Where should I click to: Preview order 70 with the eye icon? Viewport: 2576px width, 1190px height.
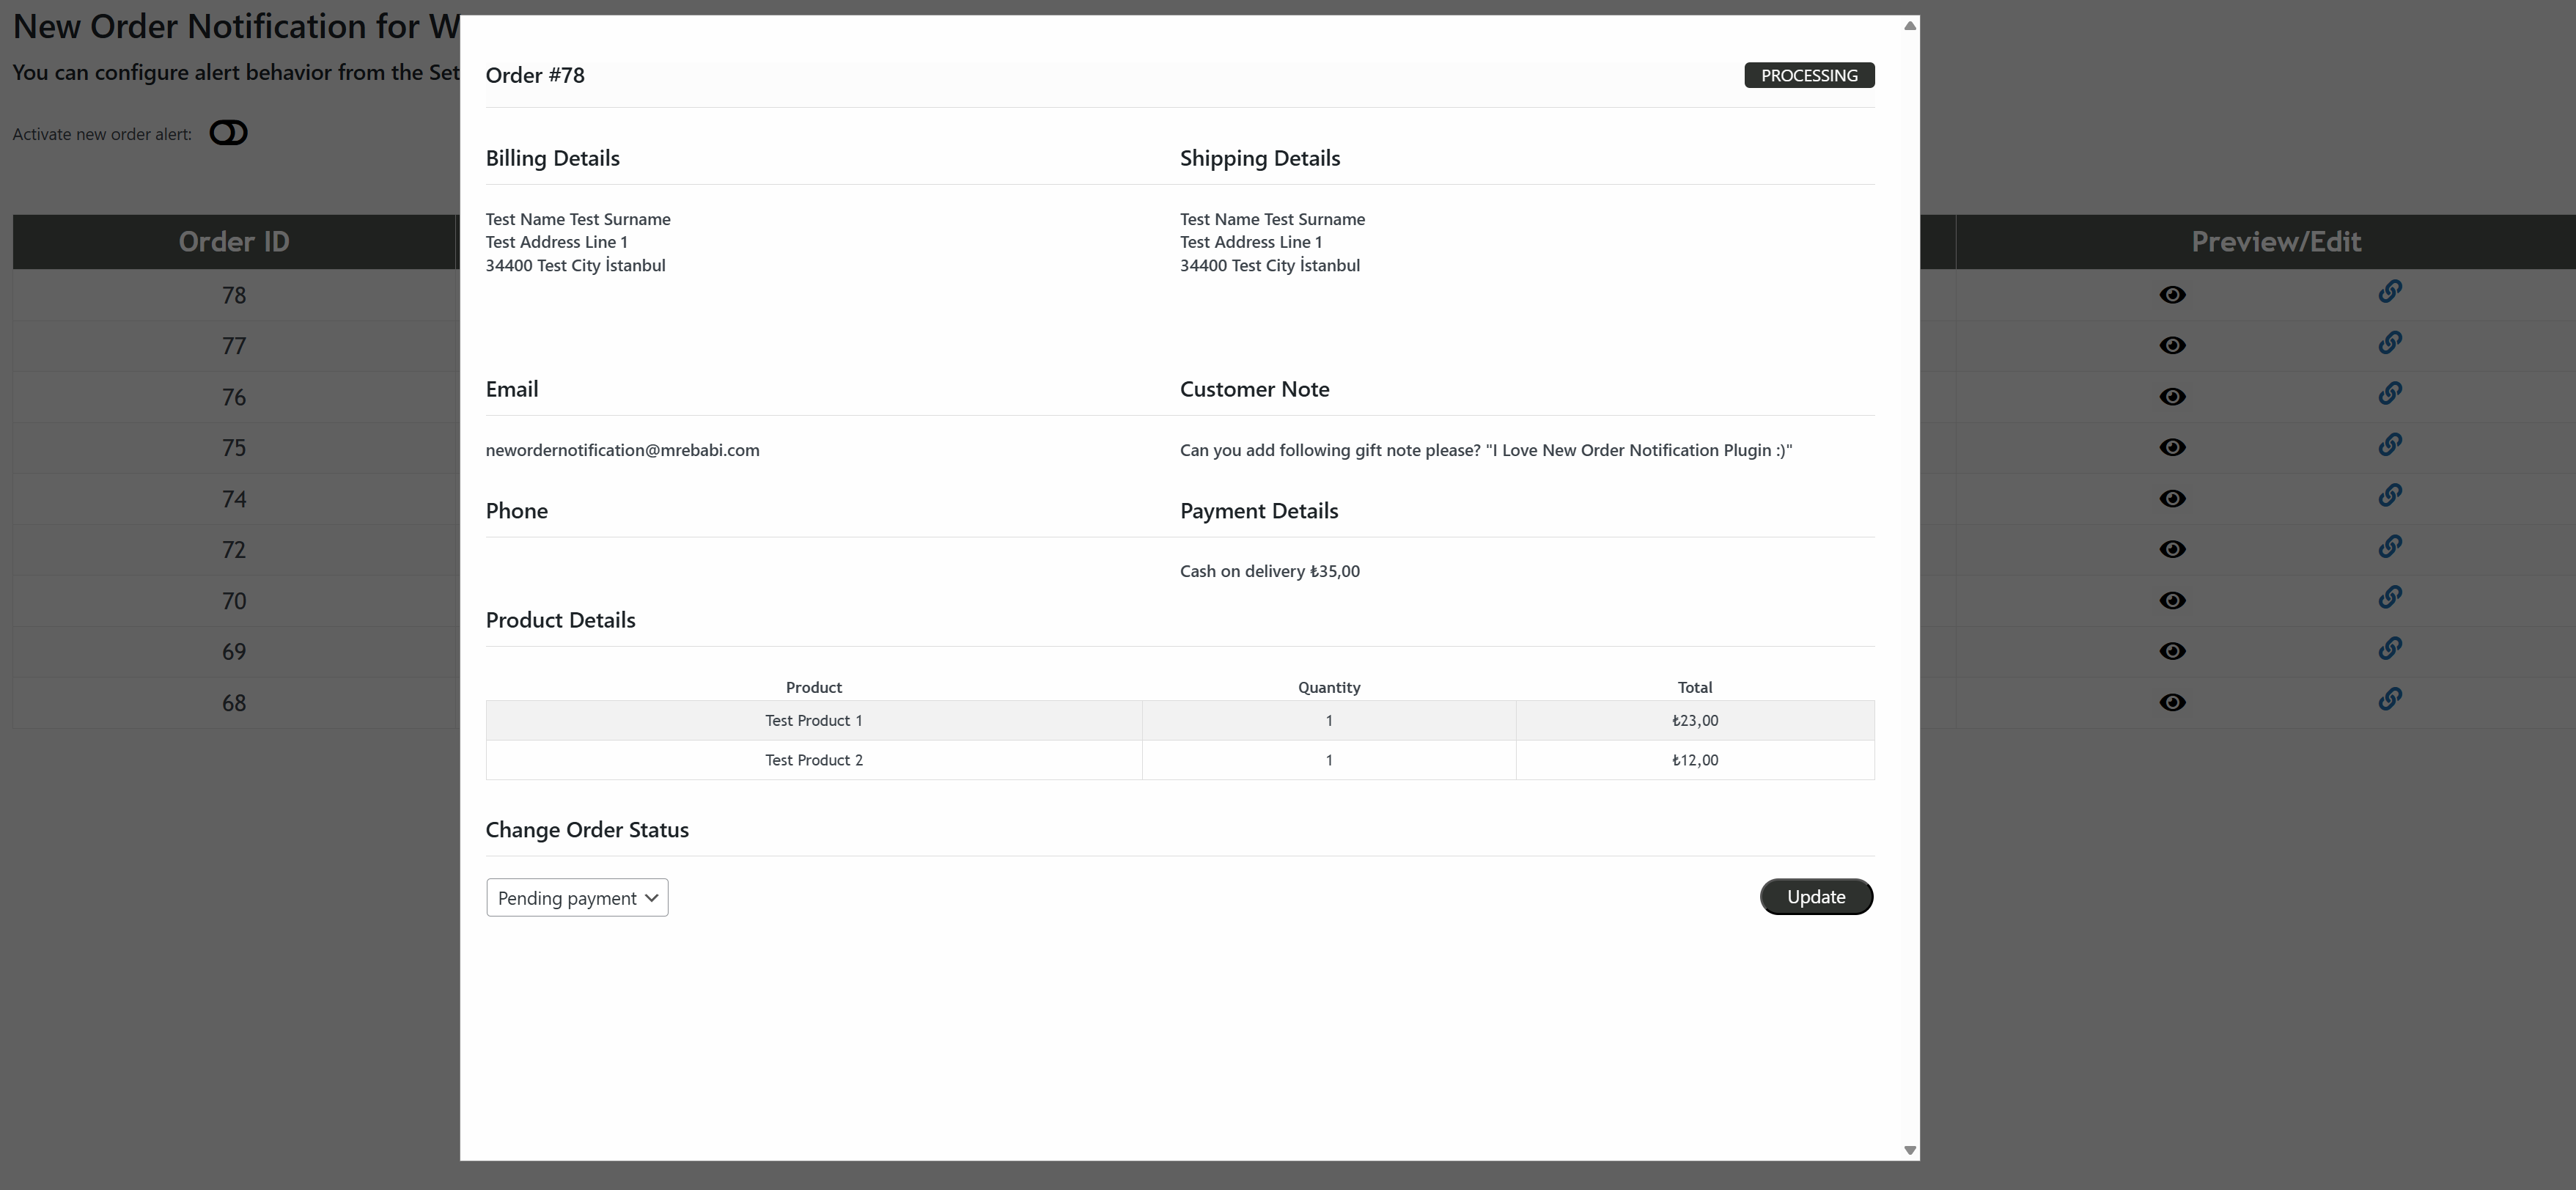pos(2173,601)
